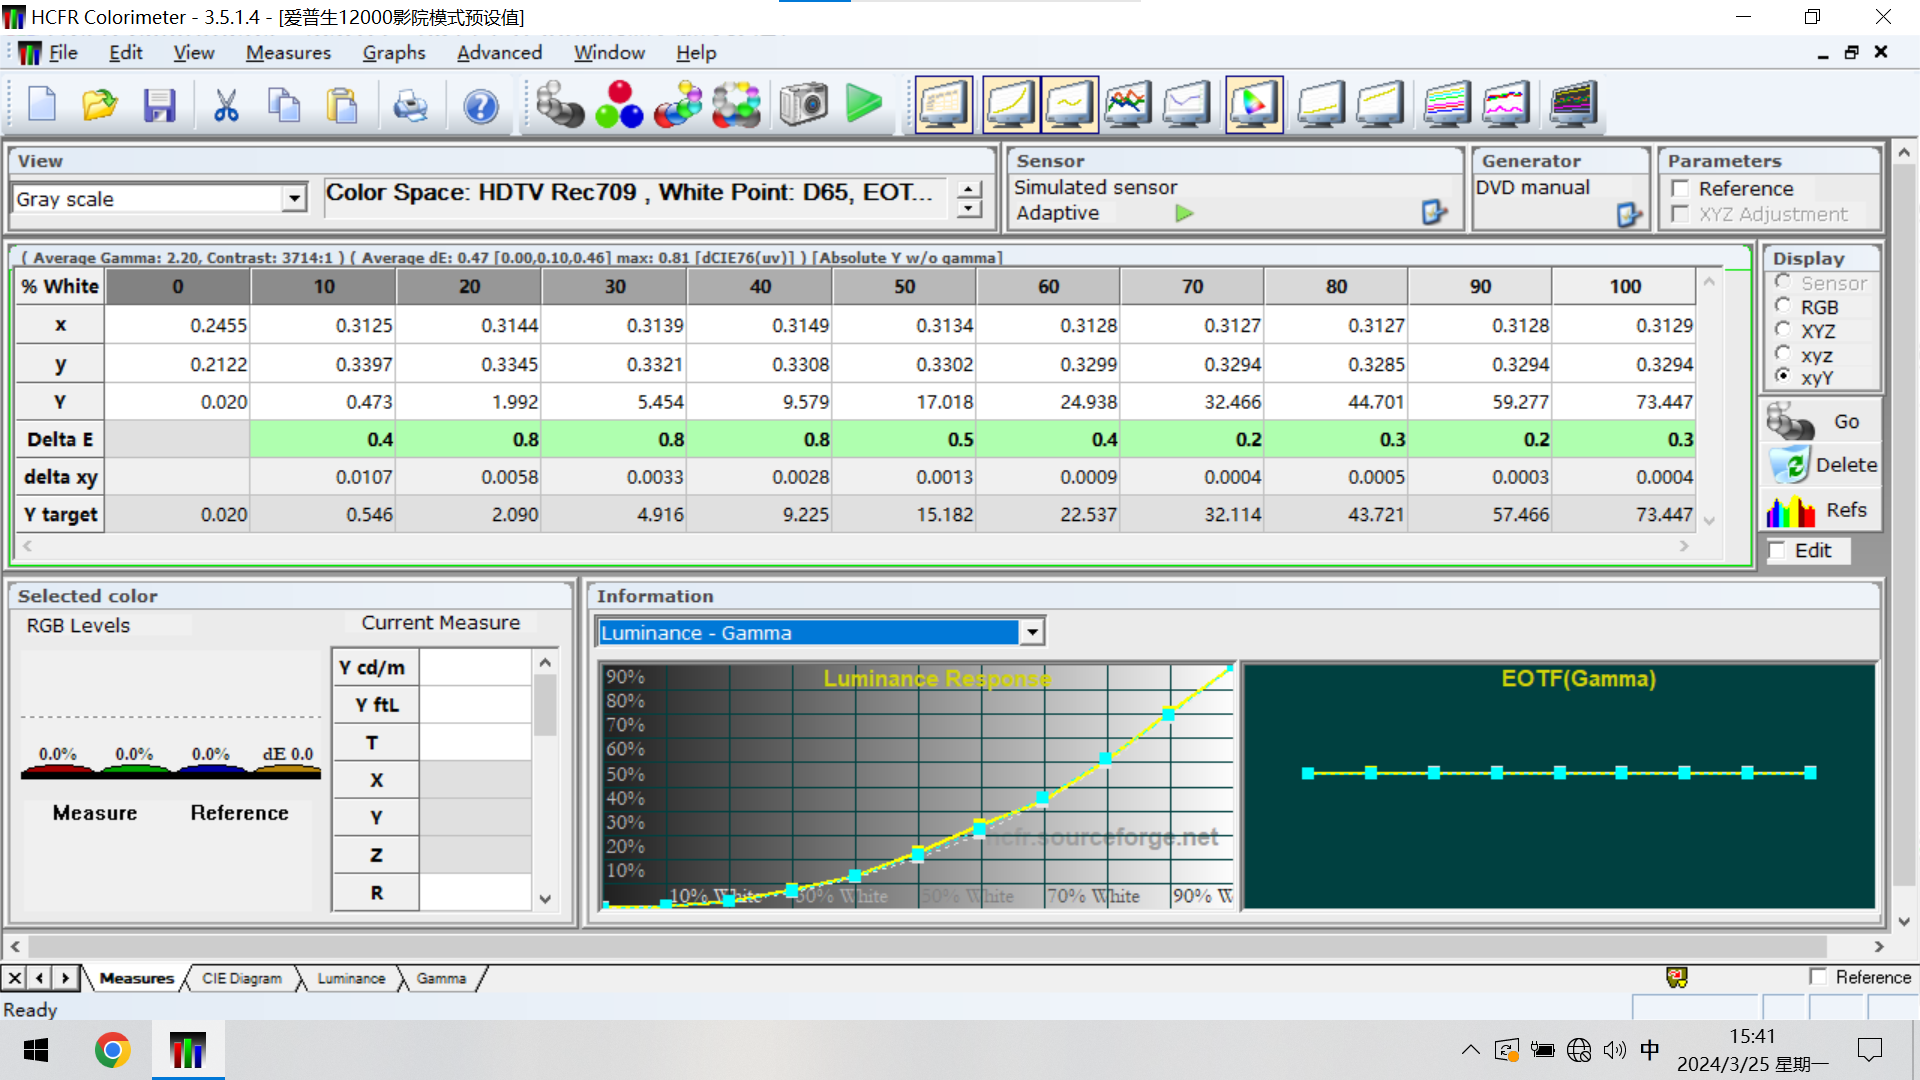Open the Measures menu
The height and width of the screenshot is (1080, 1920).
tap(288, 53)
